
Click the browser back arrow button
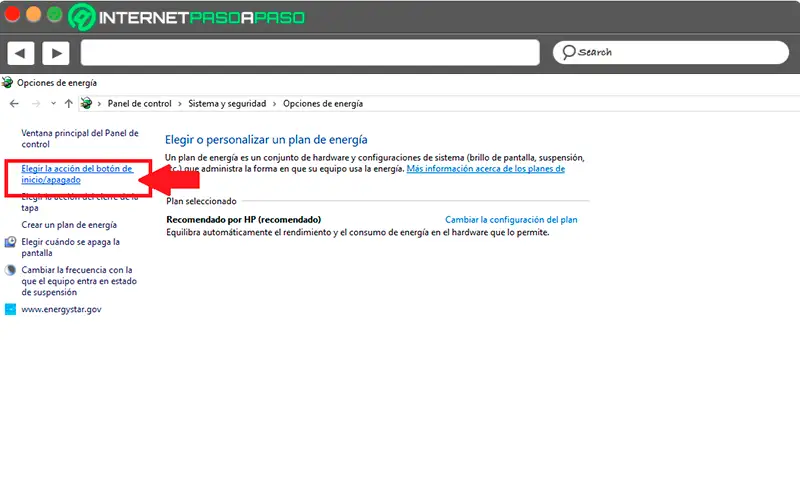[x=20, y=53]
